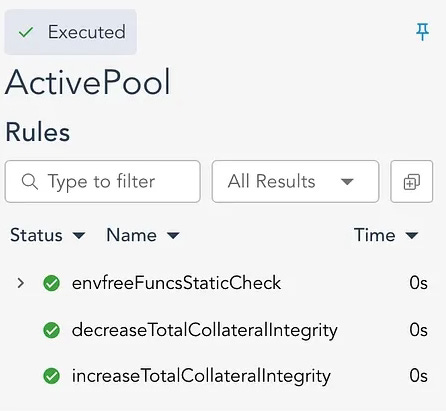The height and width of the screenshot is (411, 446).
Task: Sort by the Name column arrow
Action: pyautogui.click(x=173, y=236)
